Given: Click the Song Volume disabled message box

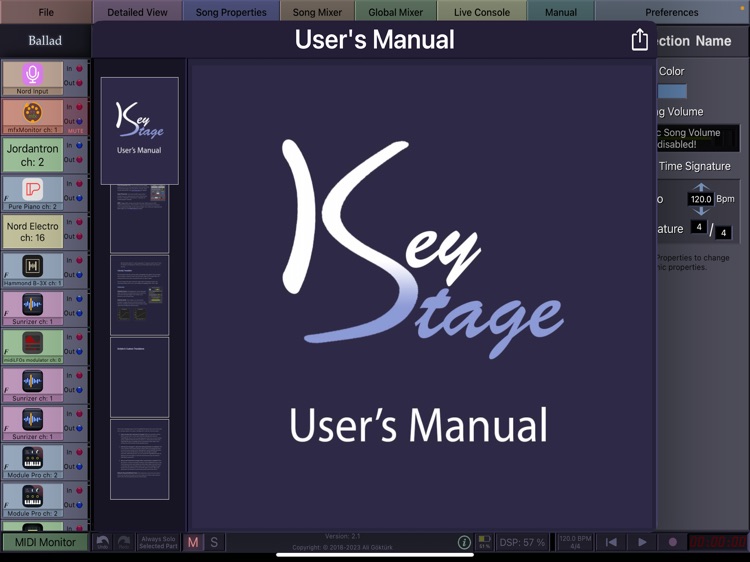Looking at the screenshot, I should [698, 138].
